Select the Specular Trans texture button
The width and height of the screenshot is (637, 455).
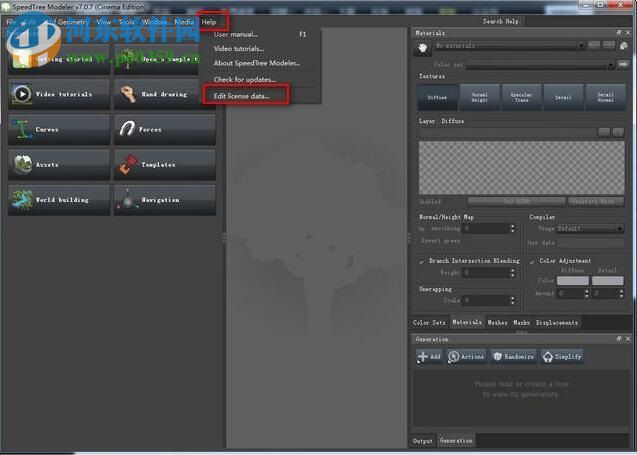click(x=522, y=98)
